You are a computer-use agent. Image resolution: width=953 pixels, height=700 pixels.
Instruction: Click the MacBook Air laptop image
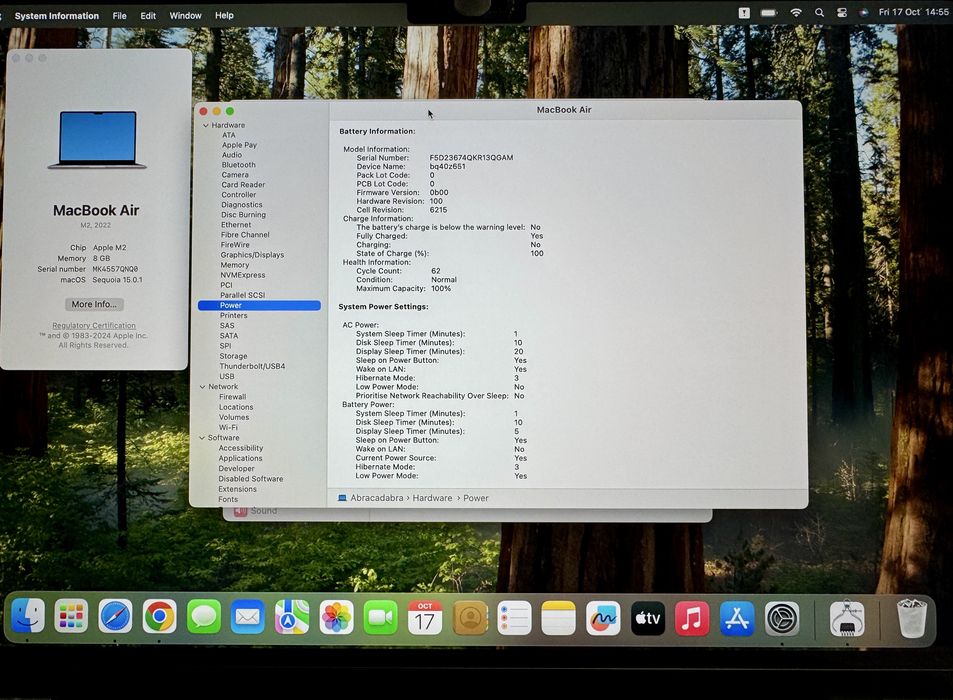pos(97,139)
